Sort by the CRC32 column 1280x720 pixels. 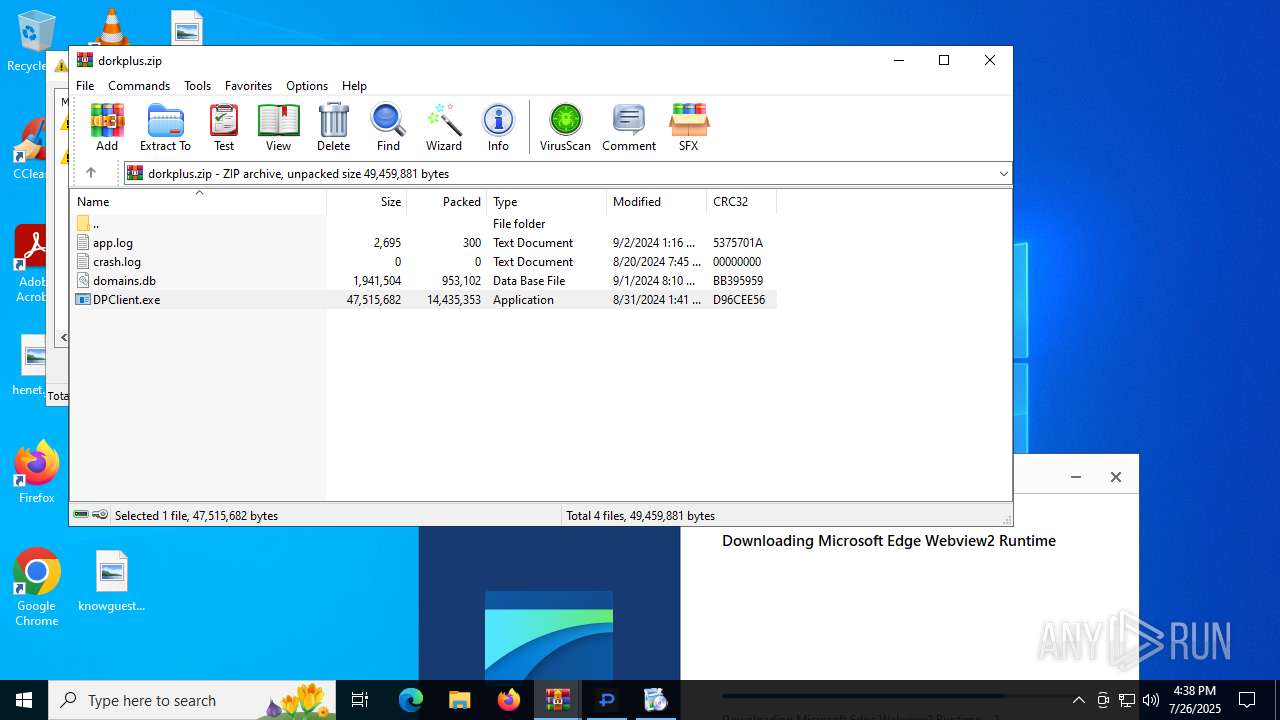tap(741, 202)
